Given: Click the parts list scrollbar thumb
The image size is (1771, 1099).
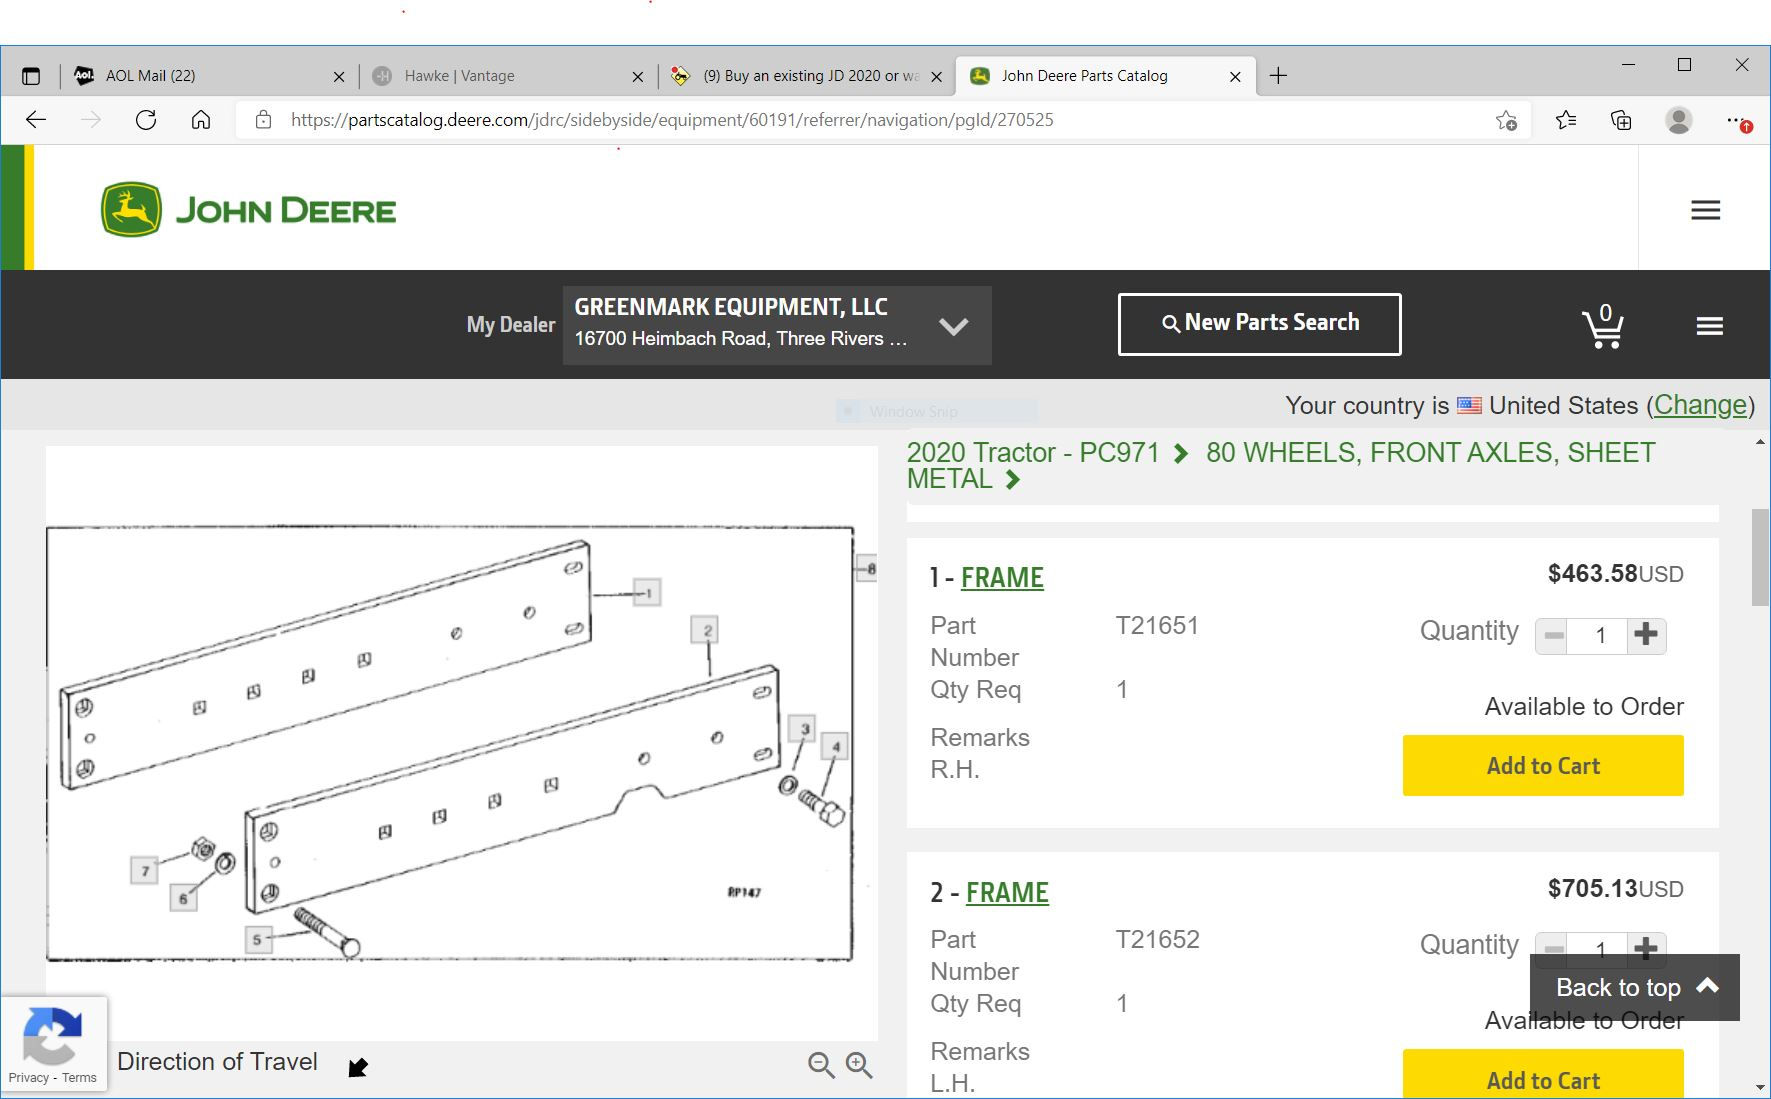Looking at the screenshot, I should click(1760, 557).
